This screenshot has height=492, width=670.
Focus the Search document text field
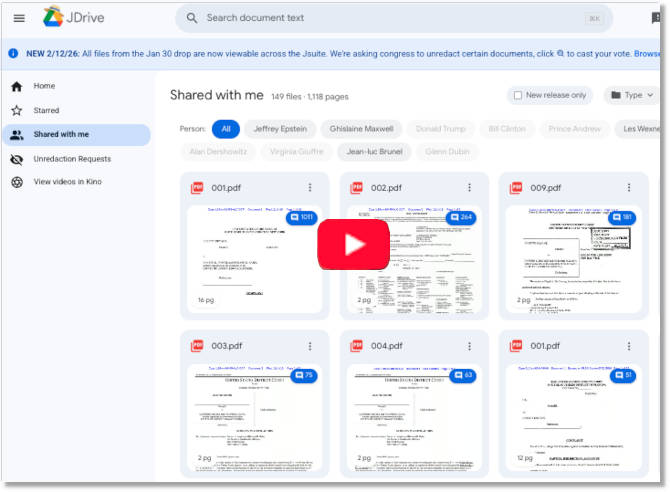point(394,18)
